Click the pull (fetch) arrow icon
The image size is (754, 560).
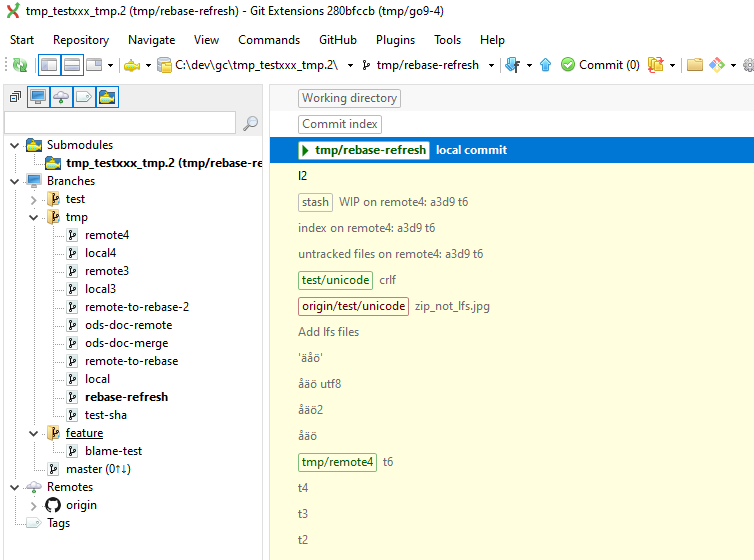[513, 64]
